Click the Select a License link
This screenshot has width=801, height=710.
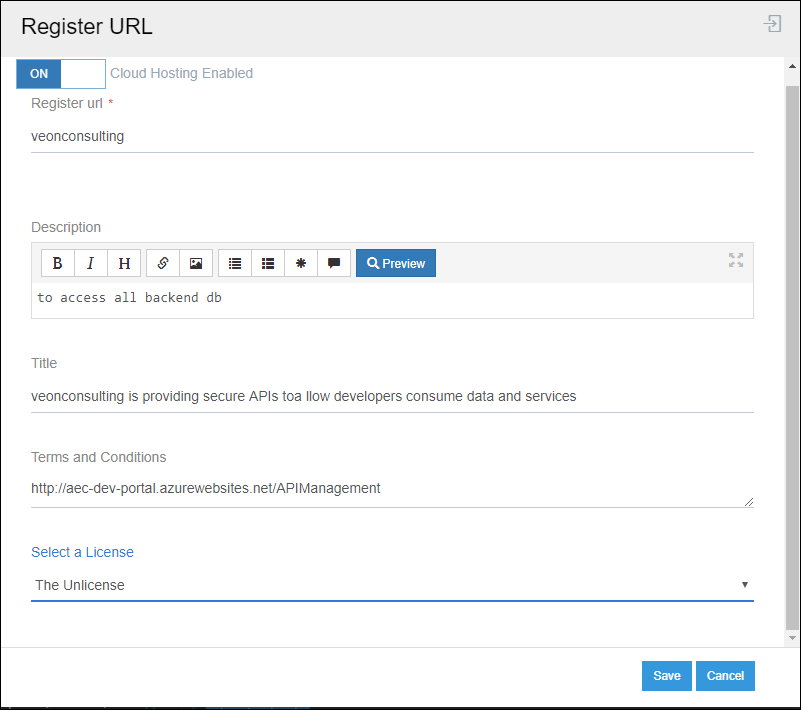tap(82, 551)
